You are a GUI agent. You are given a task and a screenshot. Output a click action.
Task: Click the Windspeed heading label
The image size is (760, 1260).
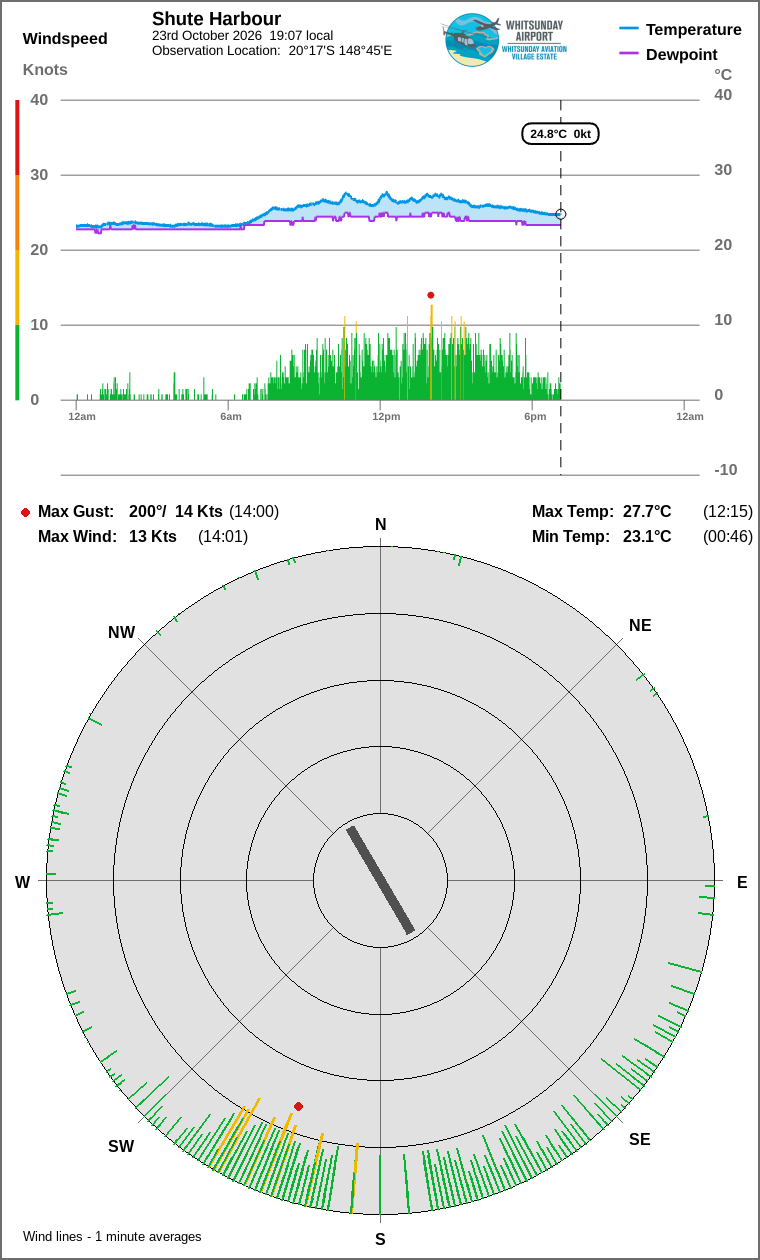(65, 39)
